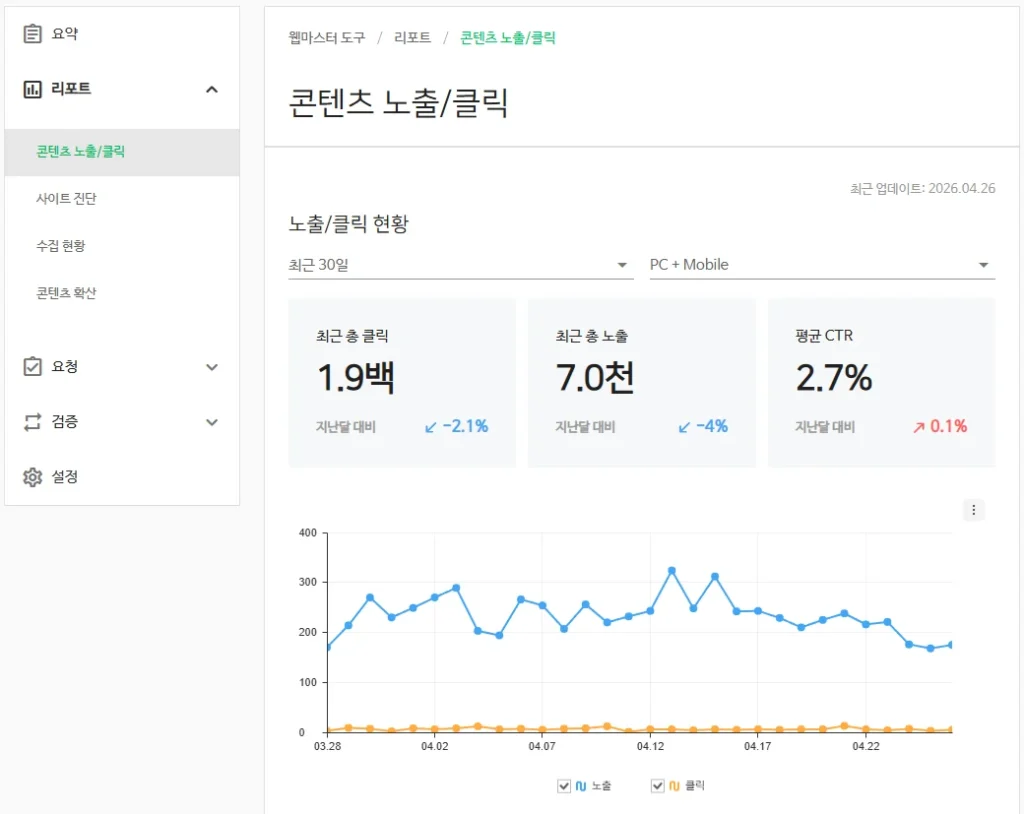Go to 웹마스터 도구 breadcrumb link
Screen dimensions: 1024x814
pos(326,38)
